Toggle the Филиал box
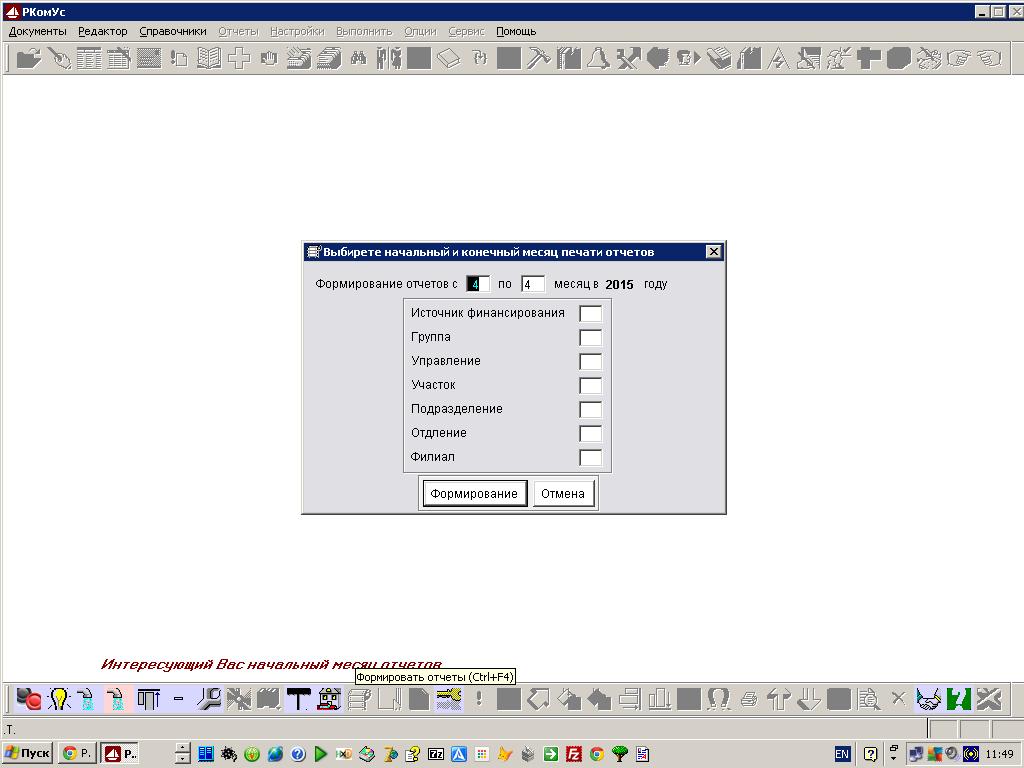This screenshot has width=1024, height=768. click(591, 458)
